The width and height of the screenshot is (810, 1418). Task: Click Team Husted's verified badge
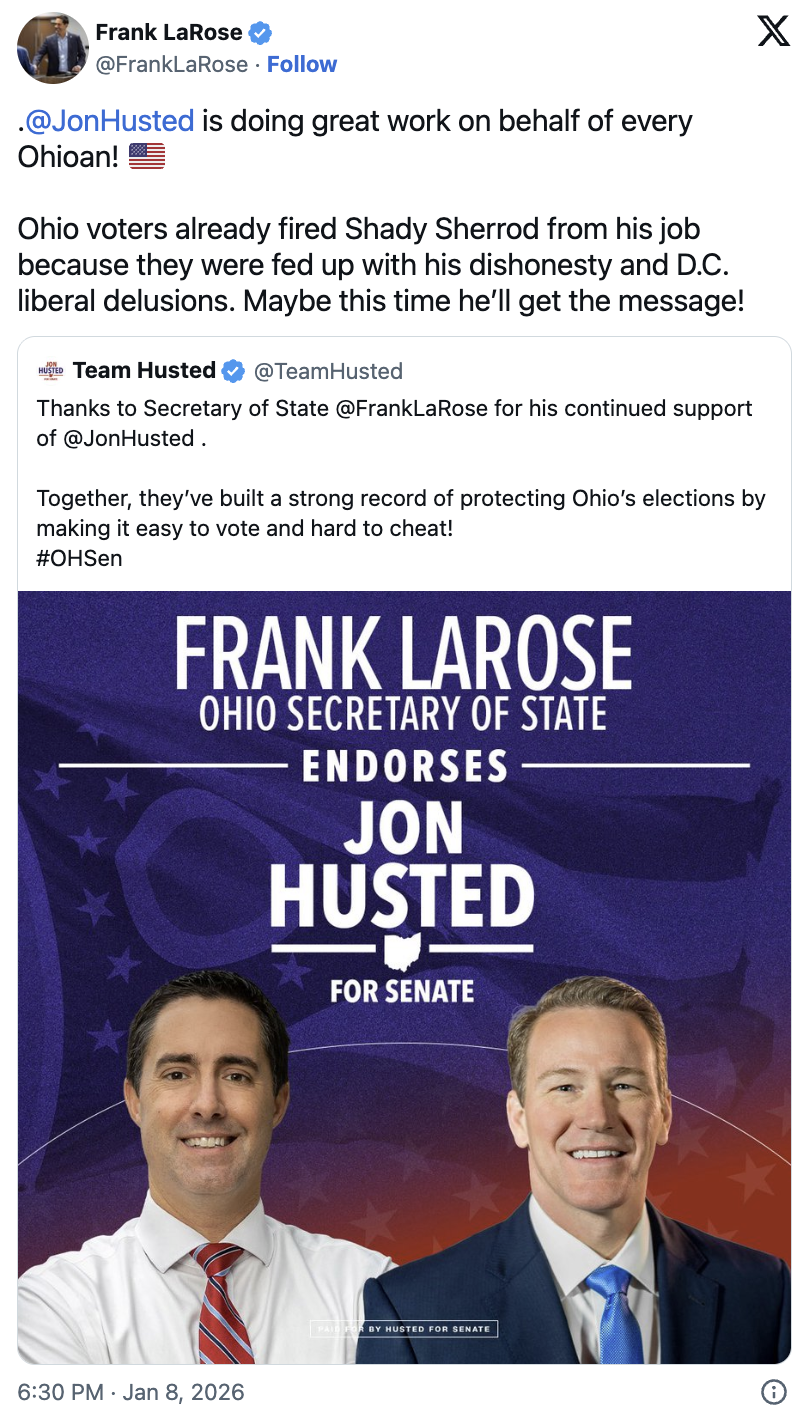tap(233, 370)
